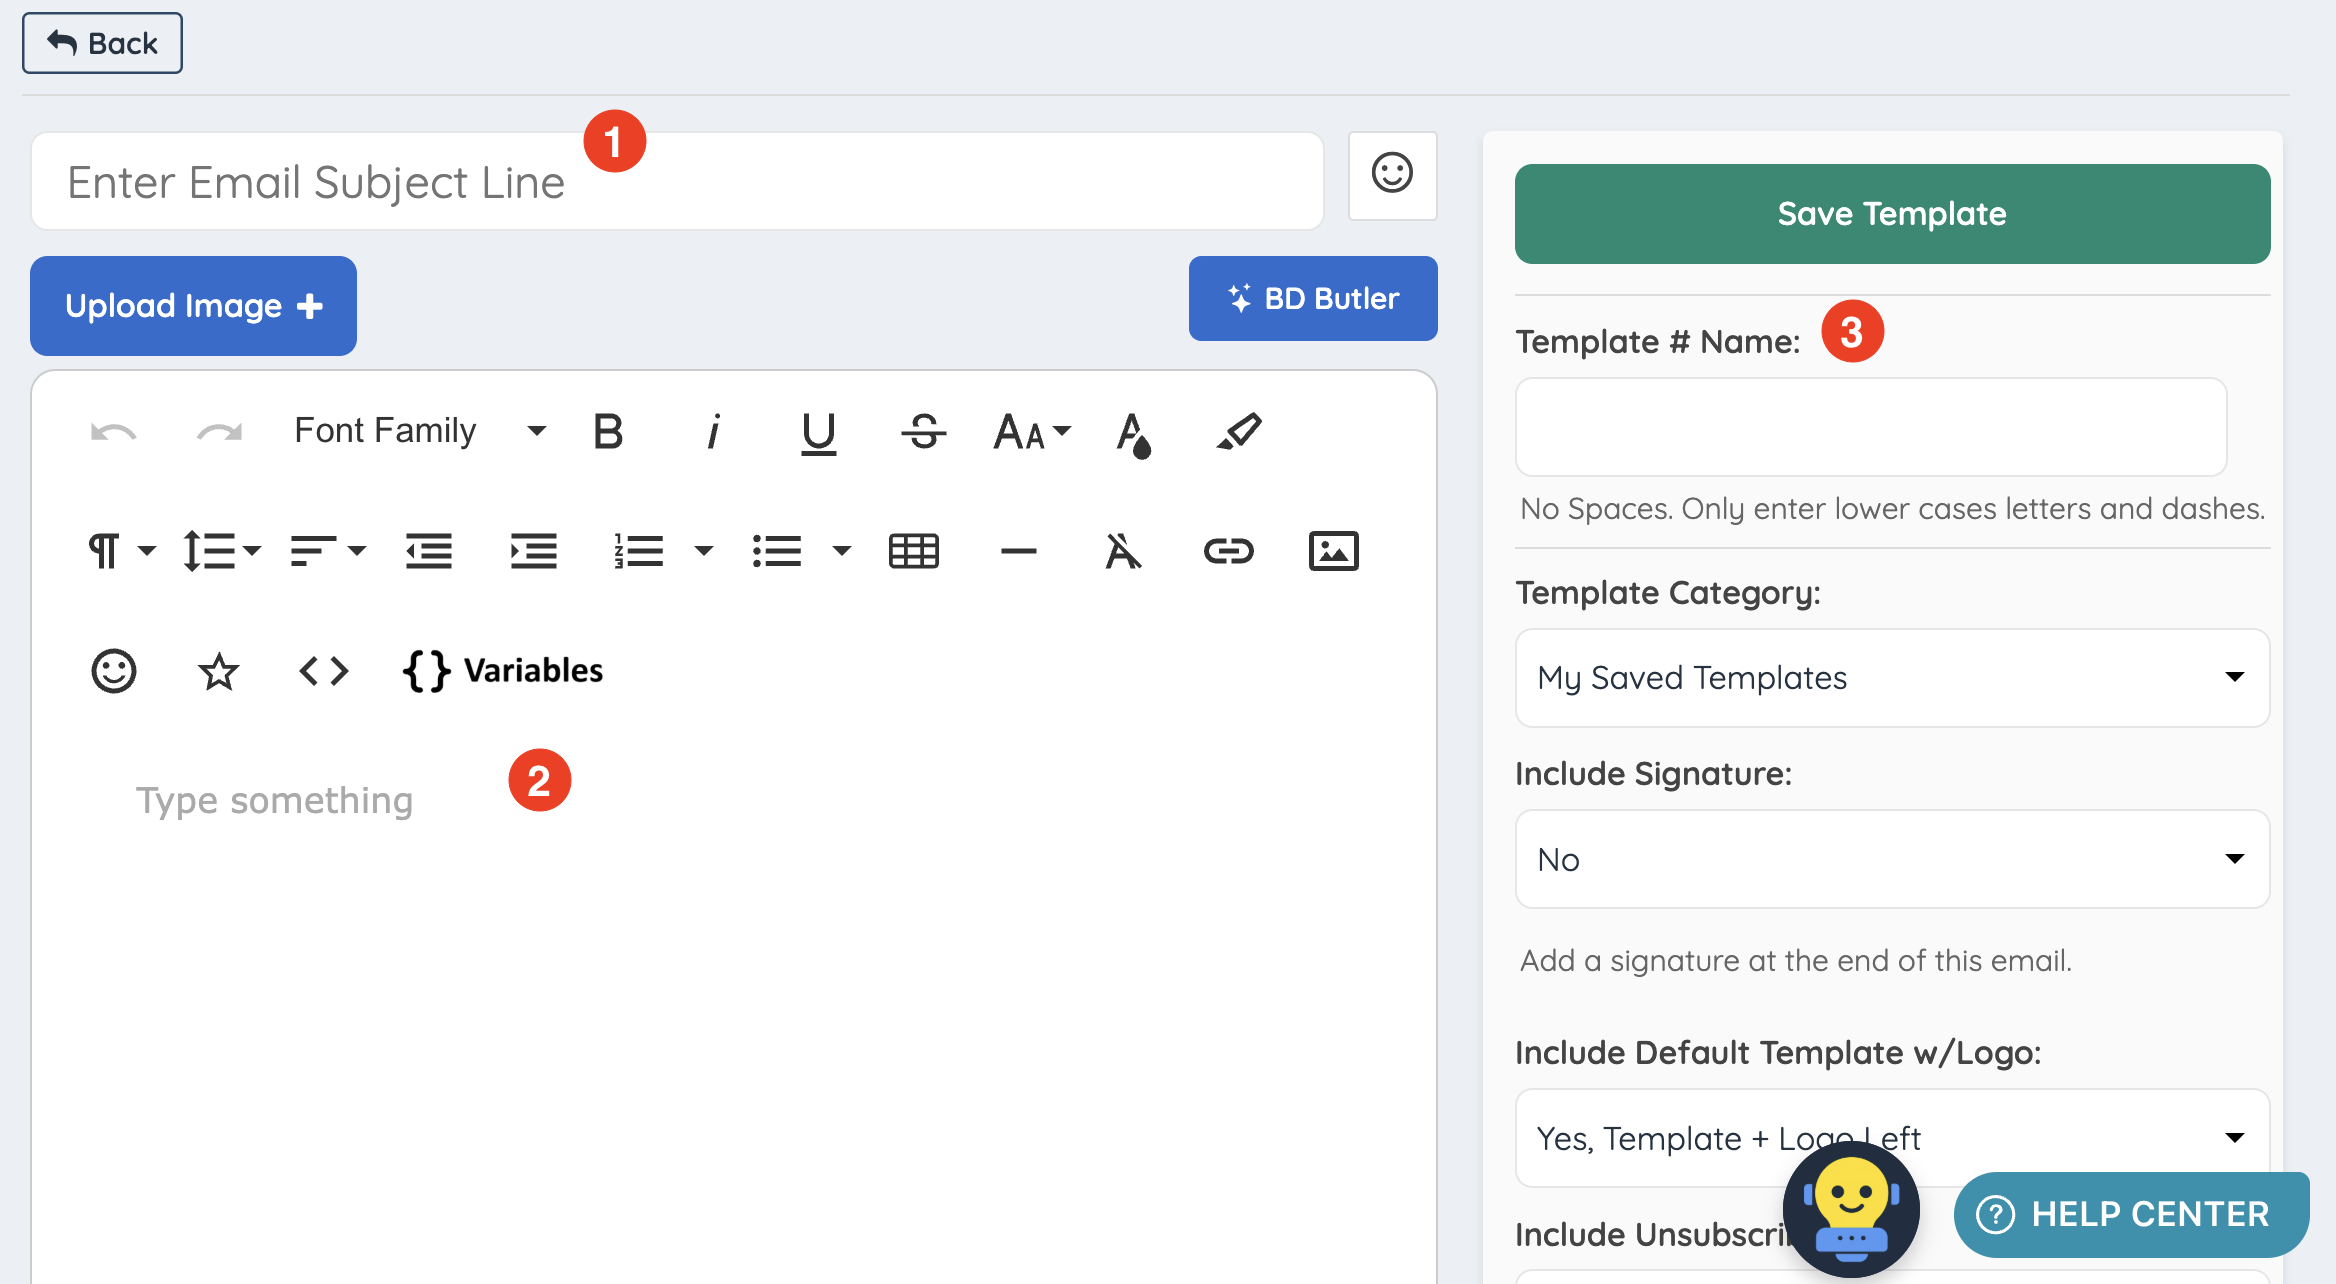Click the Save Template button

point(1892,214)
